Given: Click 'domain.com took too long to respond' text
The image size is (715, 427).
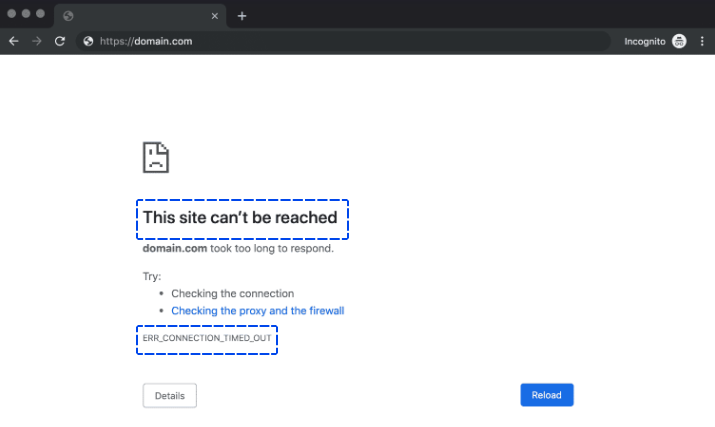Looking at the screenshot, I should (x=238, y=248).
